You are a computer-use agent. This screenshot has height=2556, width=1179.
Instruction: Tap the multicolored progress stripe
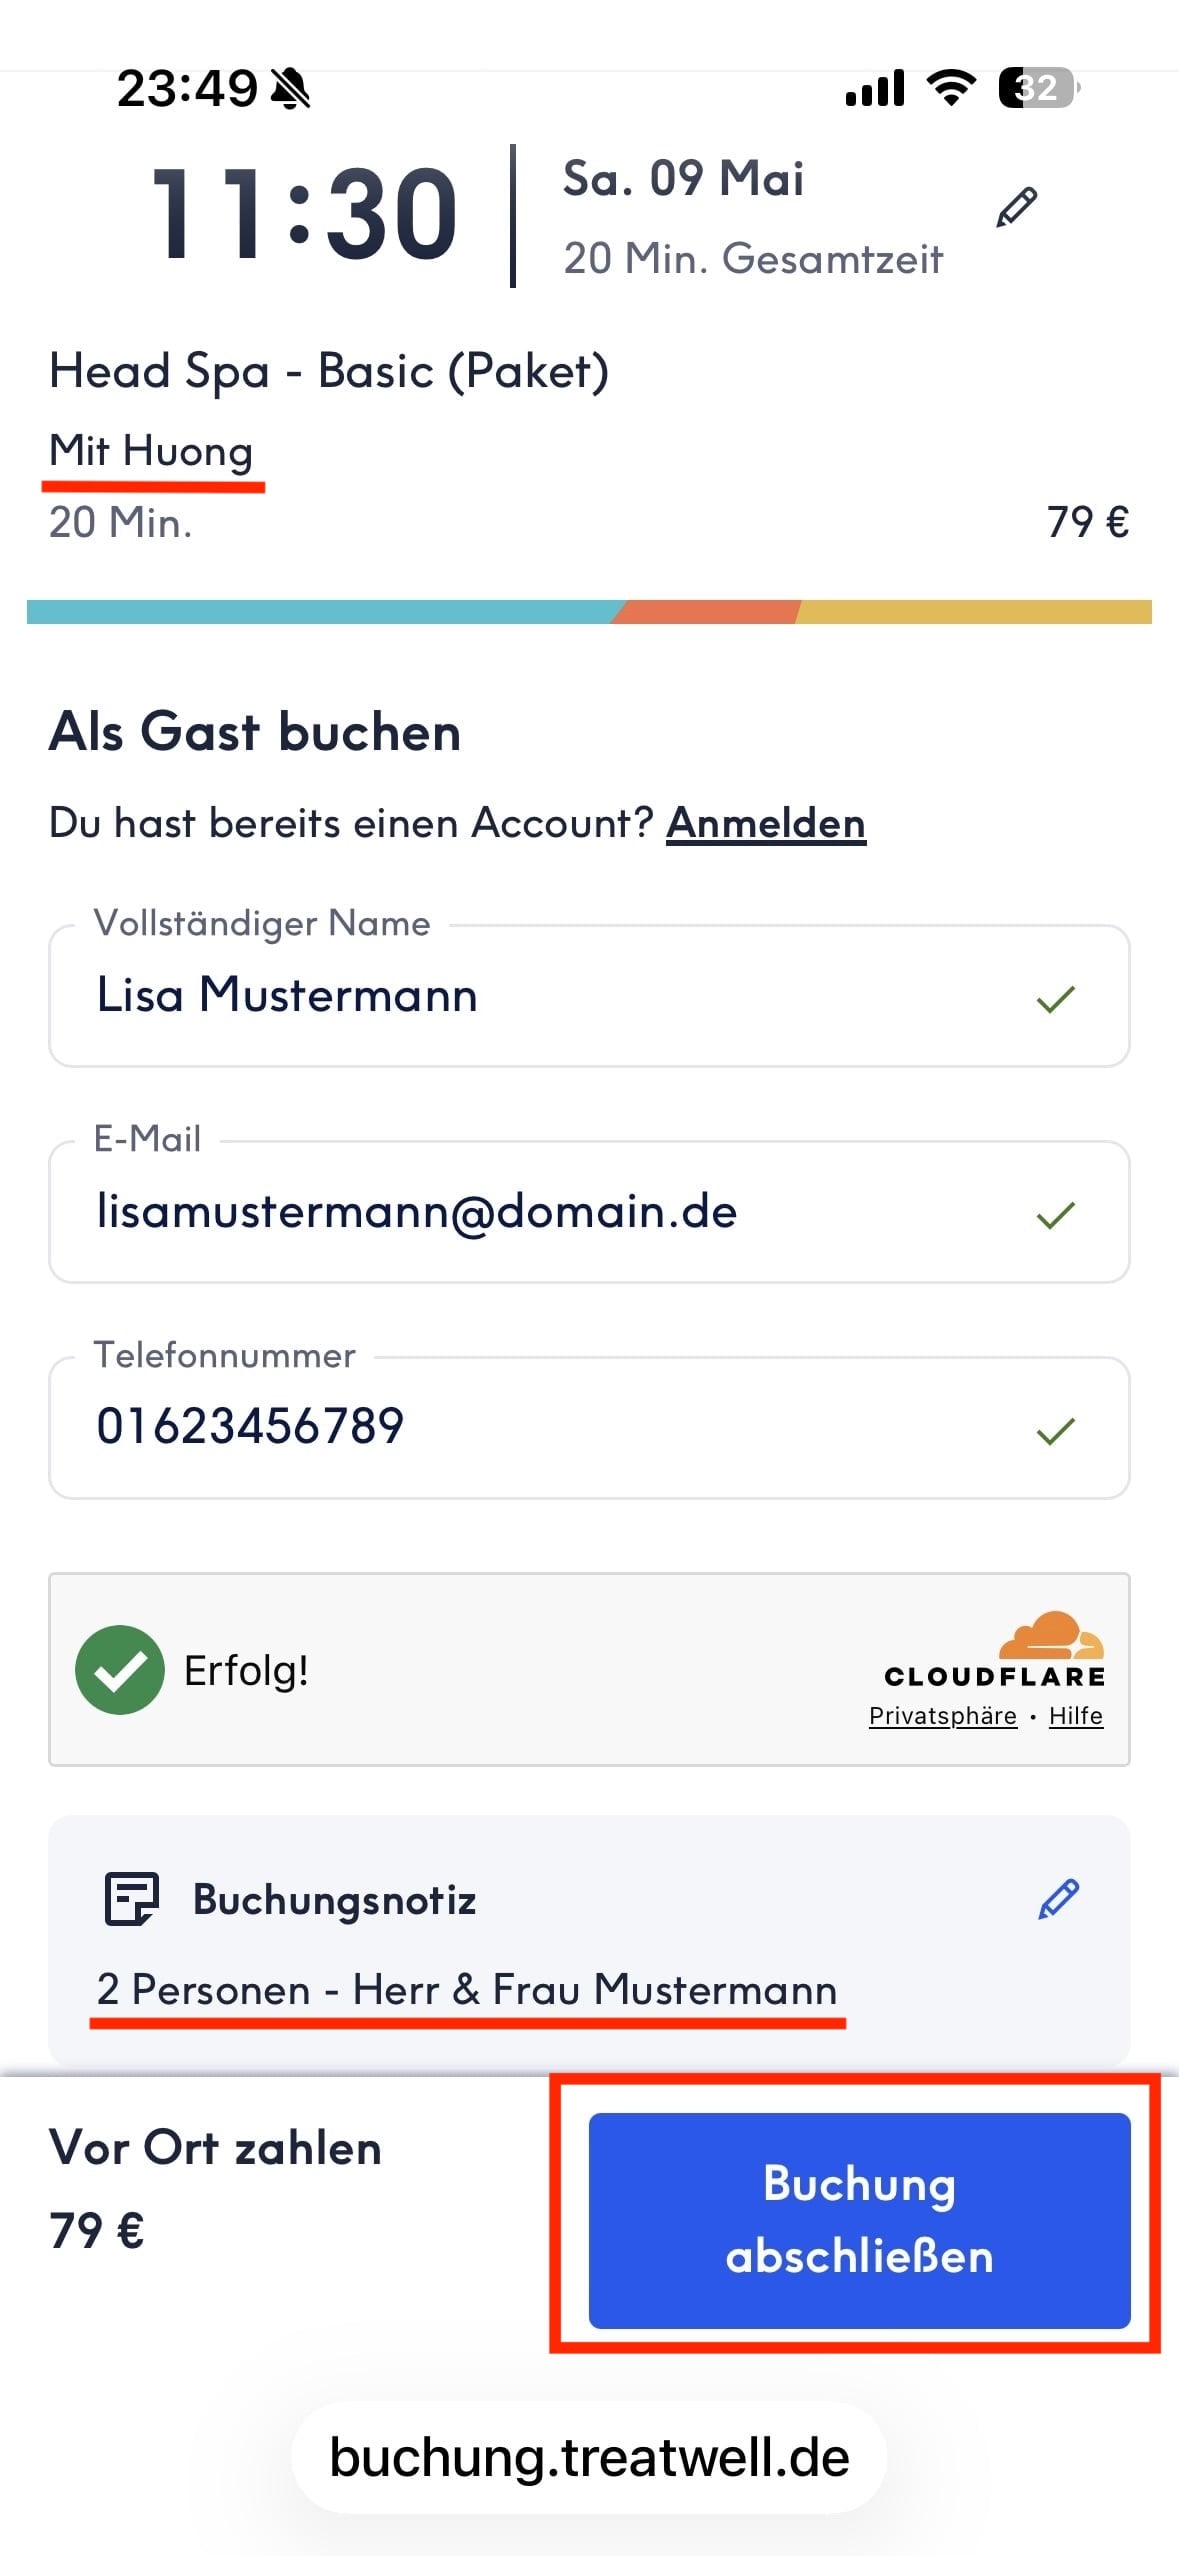[589, 612]
